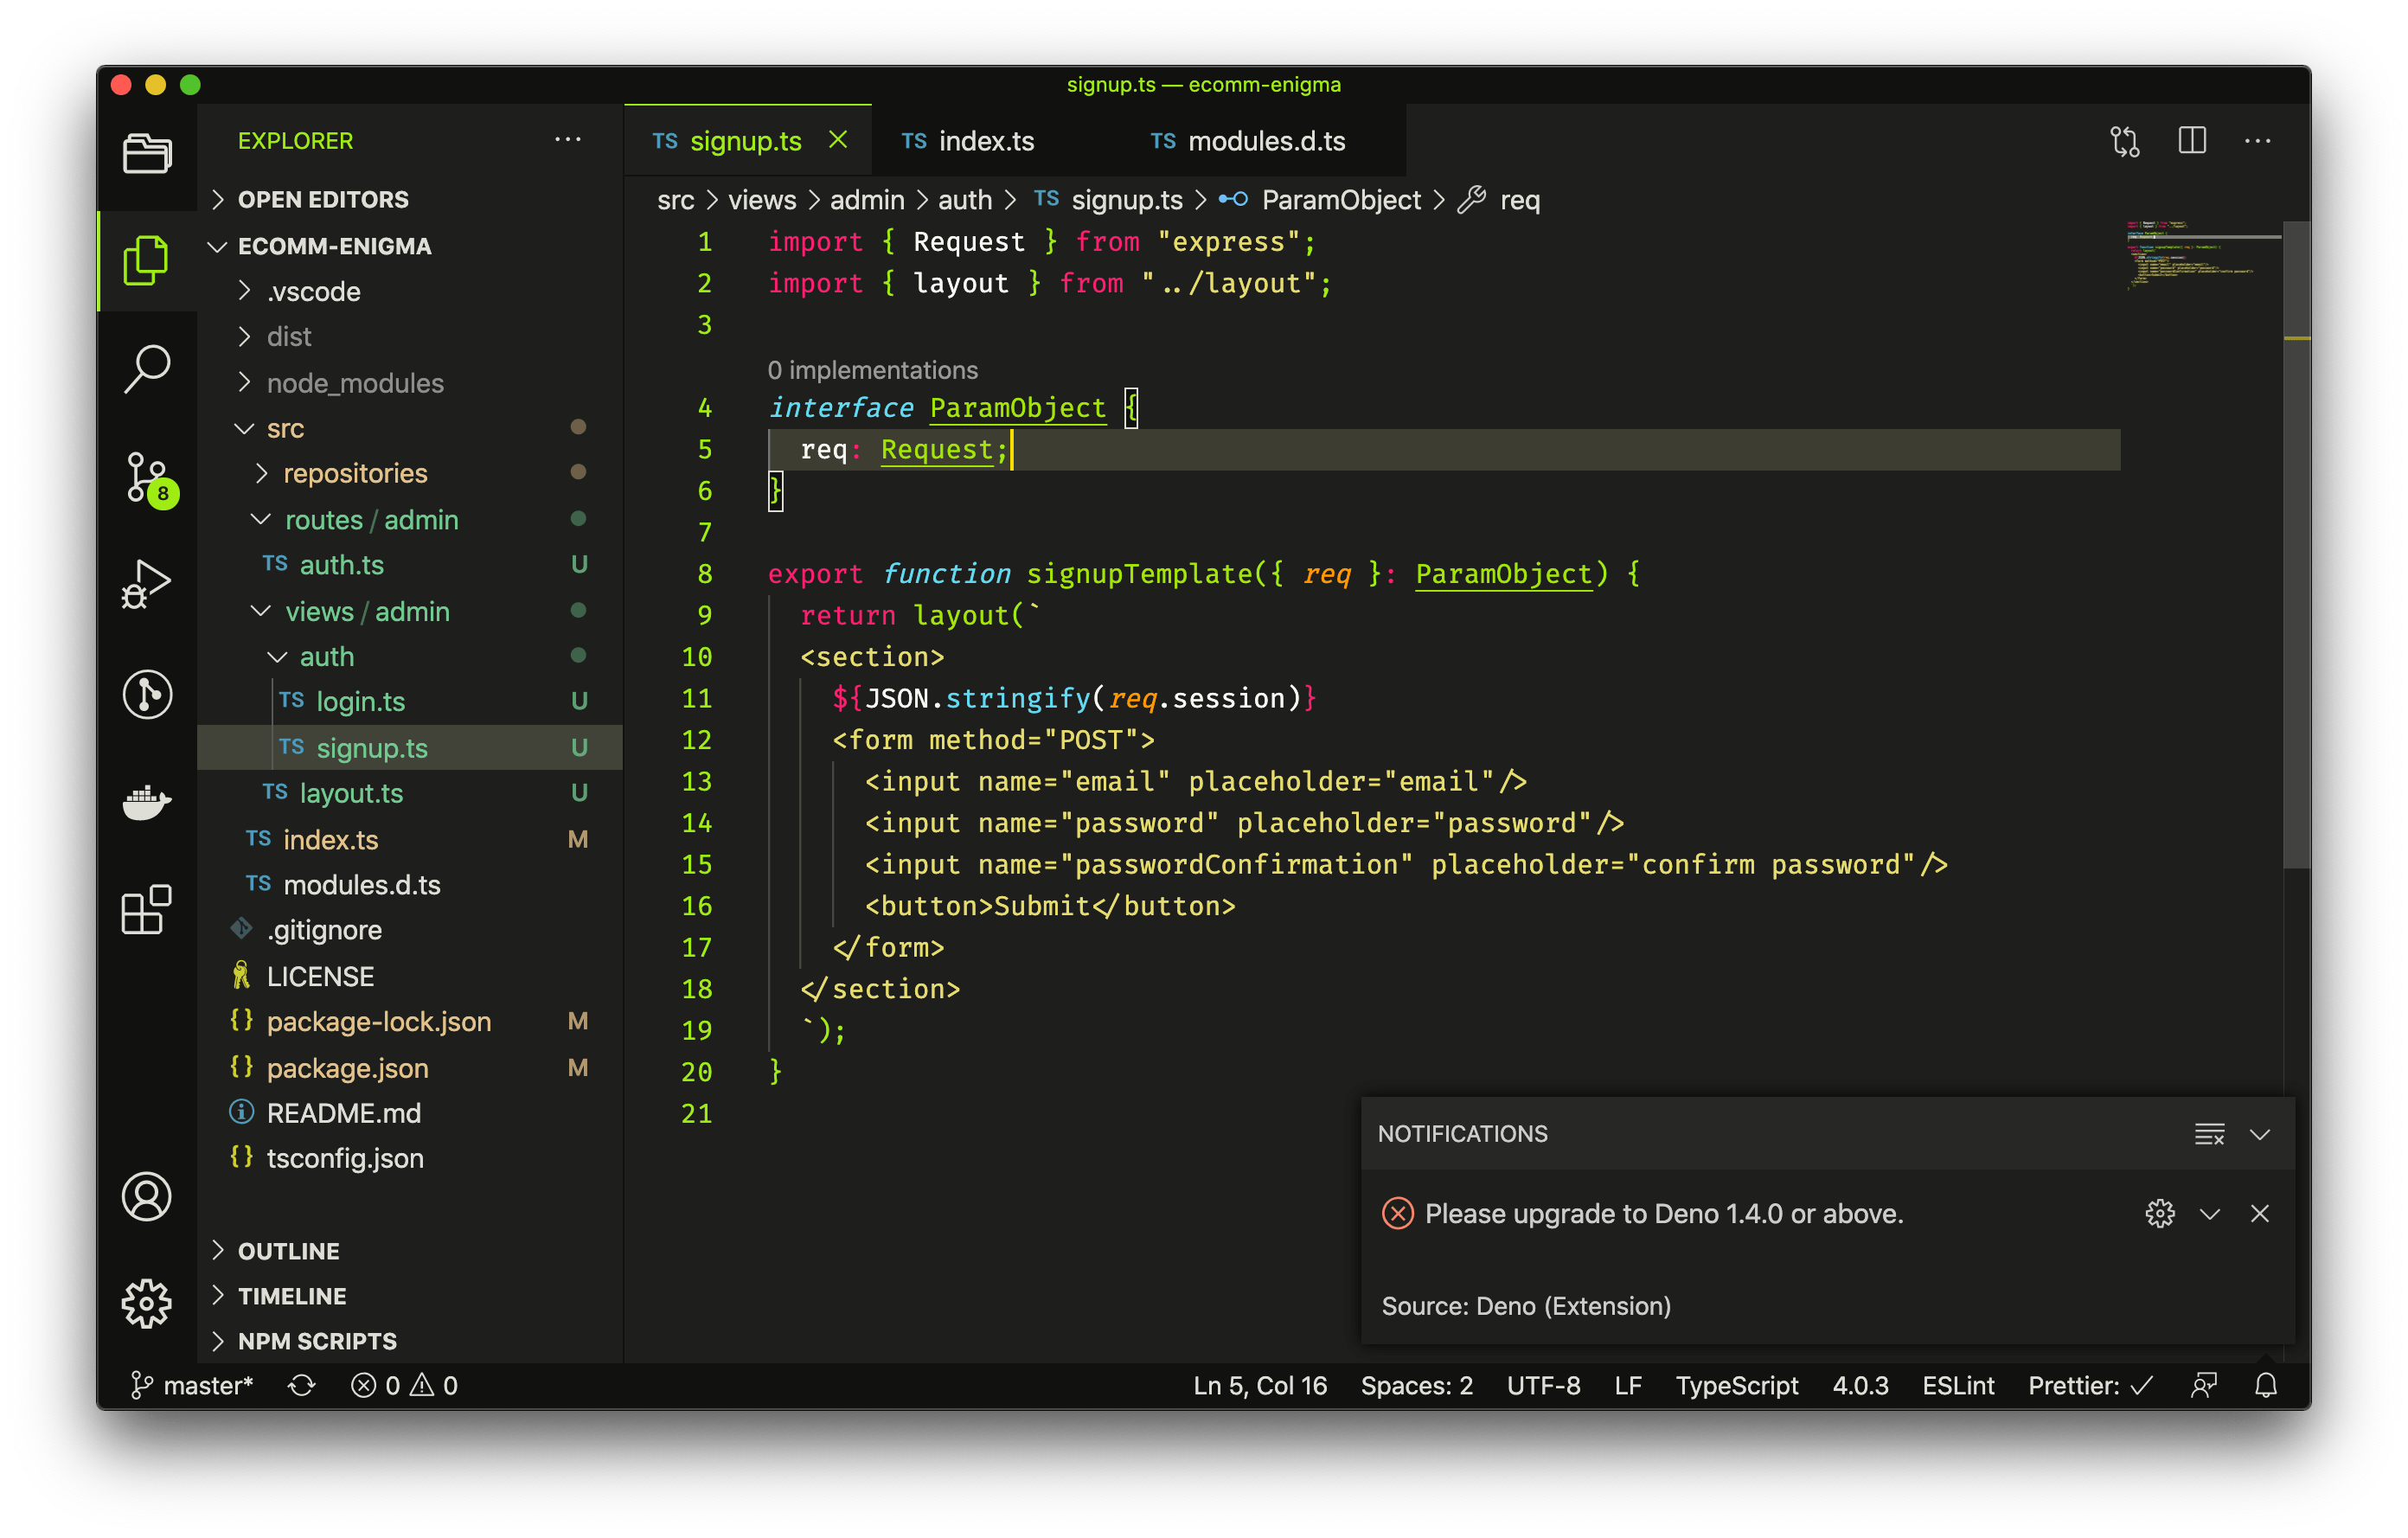Expand the repositories folder

pyautogui.click(x=410, y=473)
